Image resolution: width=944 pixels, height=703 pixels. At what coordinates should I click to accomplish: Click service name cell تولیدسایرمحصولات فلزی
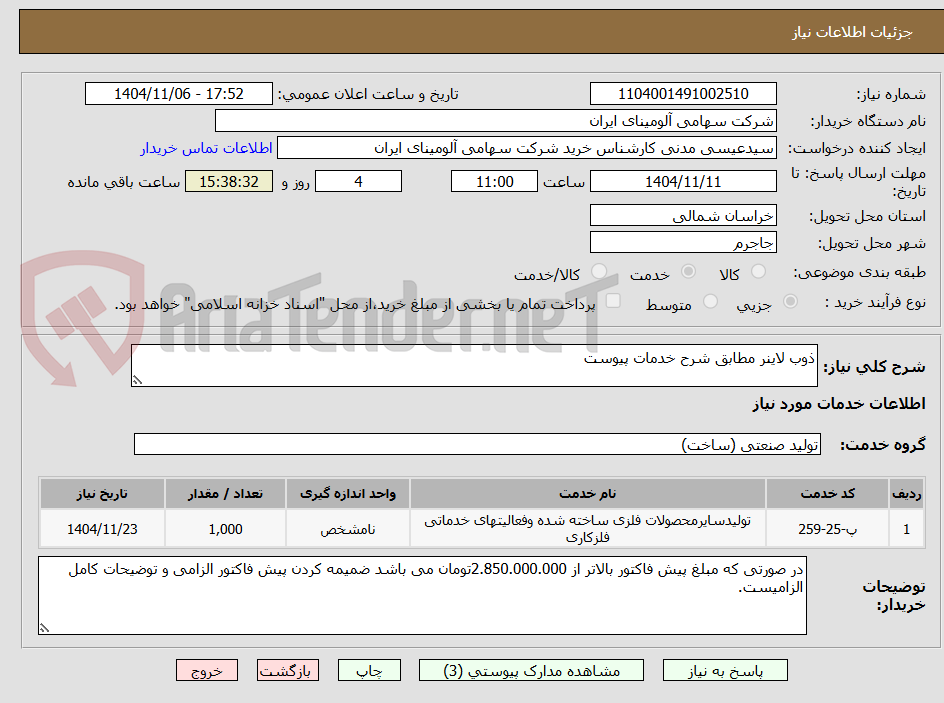[588, 528]
